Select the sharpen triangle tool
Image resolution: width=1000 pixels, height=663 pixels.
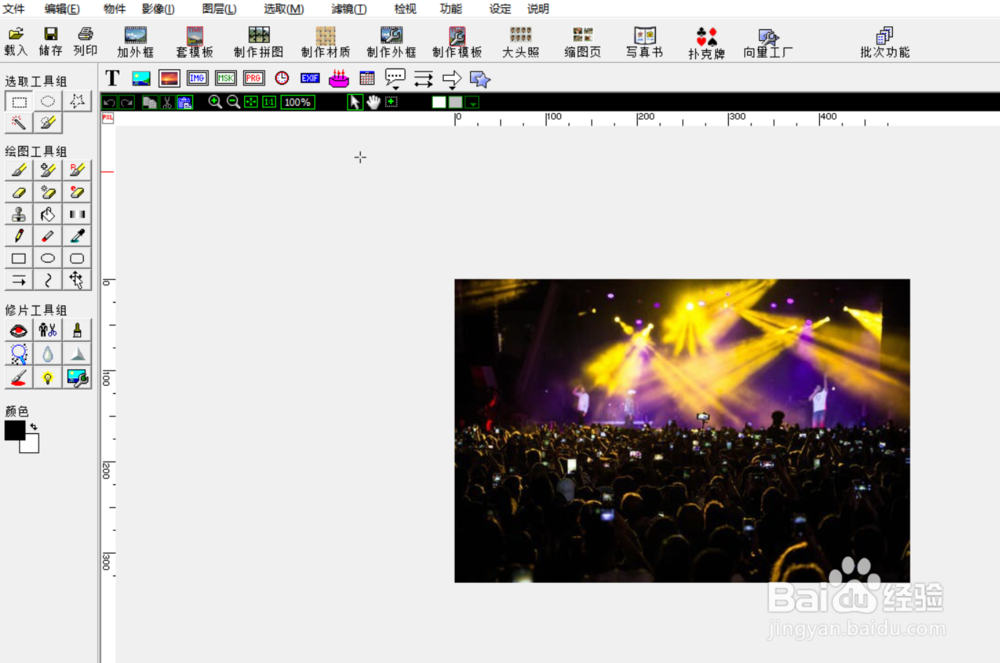point(77,354)
